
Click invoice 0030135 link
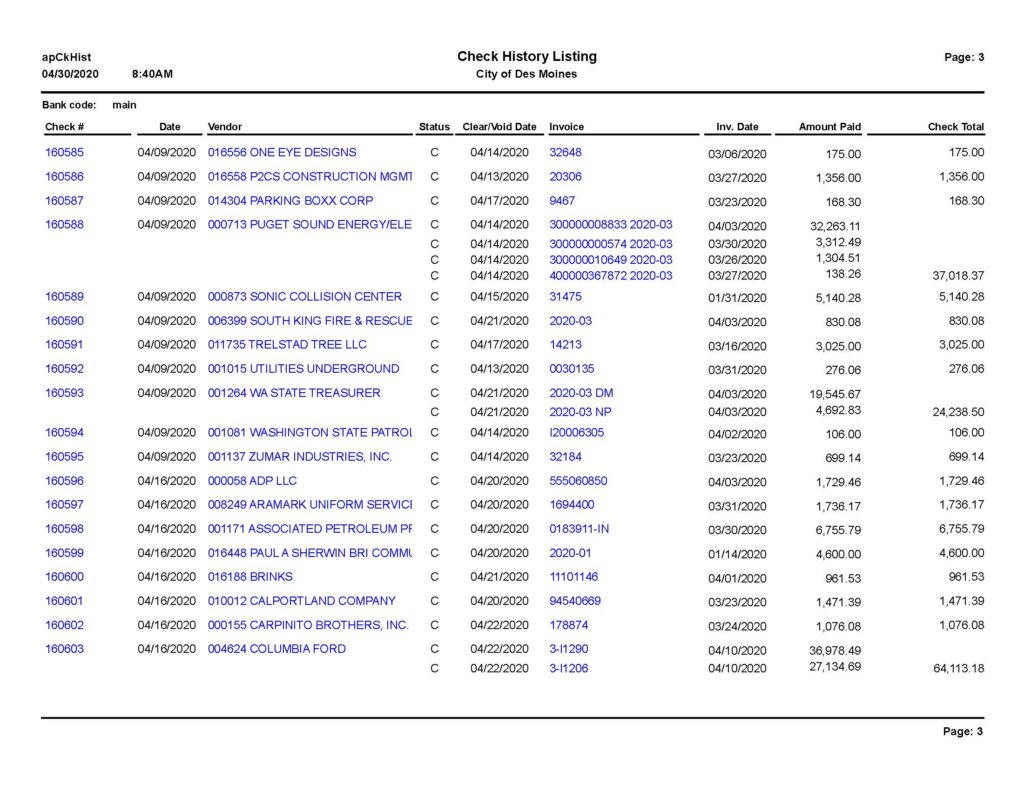pos(571,369)
